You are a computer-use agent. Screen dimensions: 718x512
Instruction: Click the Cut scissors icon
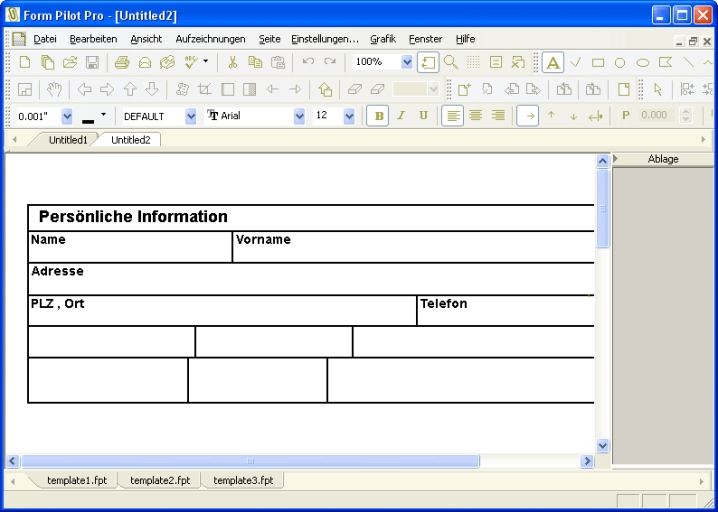[232, 62]
